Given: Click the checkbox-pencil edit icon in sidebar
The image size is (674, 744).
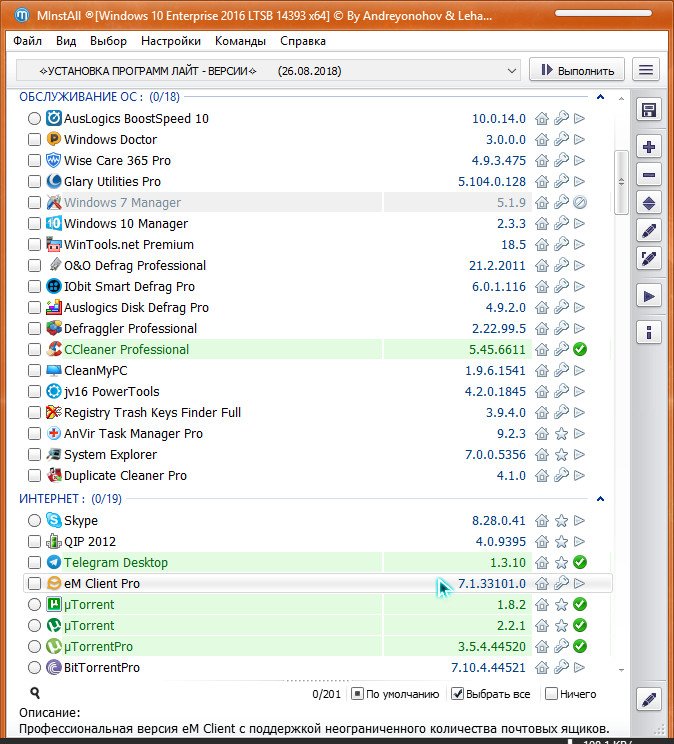Looking at the screenshot, I should pyautogui.click(x=648, y=259).
